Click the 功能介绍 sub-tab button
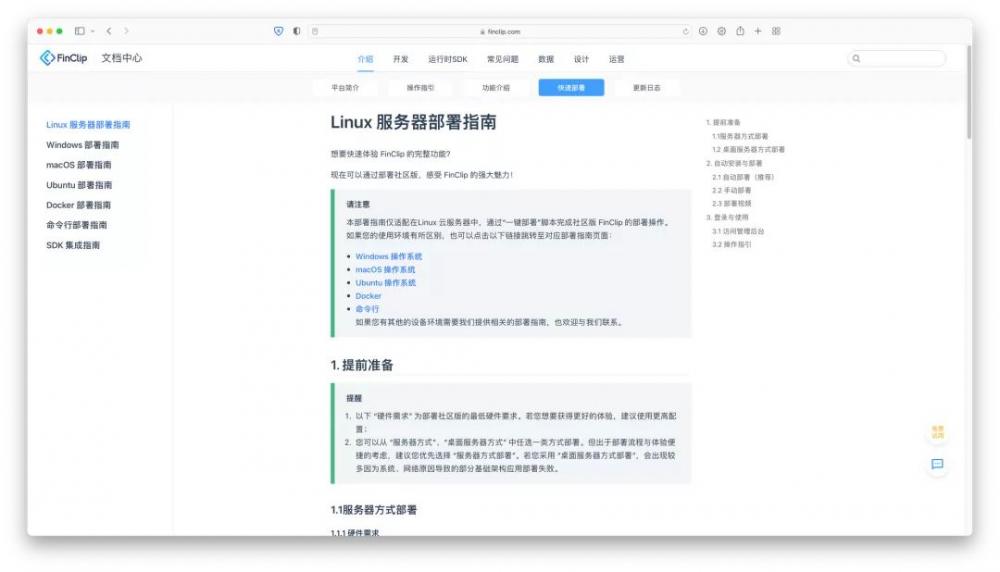This screenshot has width=1000, height=572. 496,87
